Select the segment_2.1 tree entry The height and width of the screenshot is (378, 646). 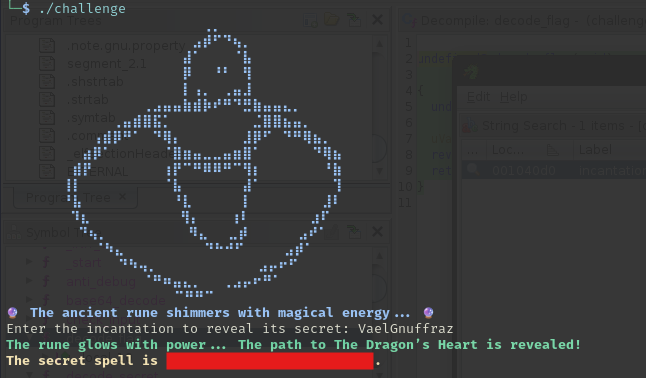[106, 63]
